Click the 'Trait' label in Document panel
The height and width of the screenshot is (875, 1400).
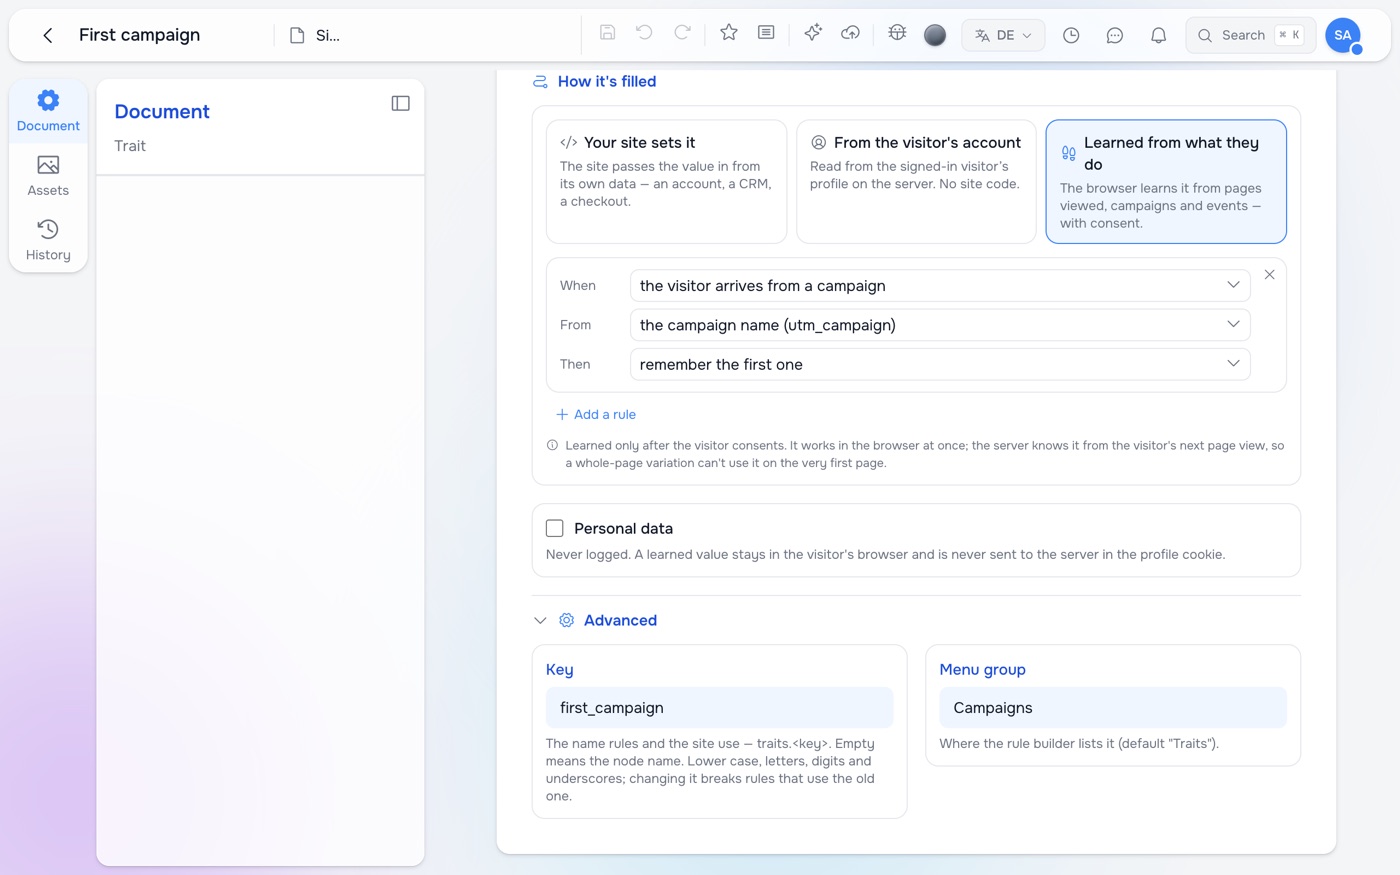(x=130, y=146)
